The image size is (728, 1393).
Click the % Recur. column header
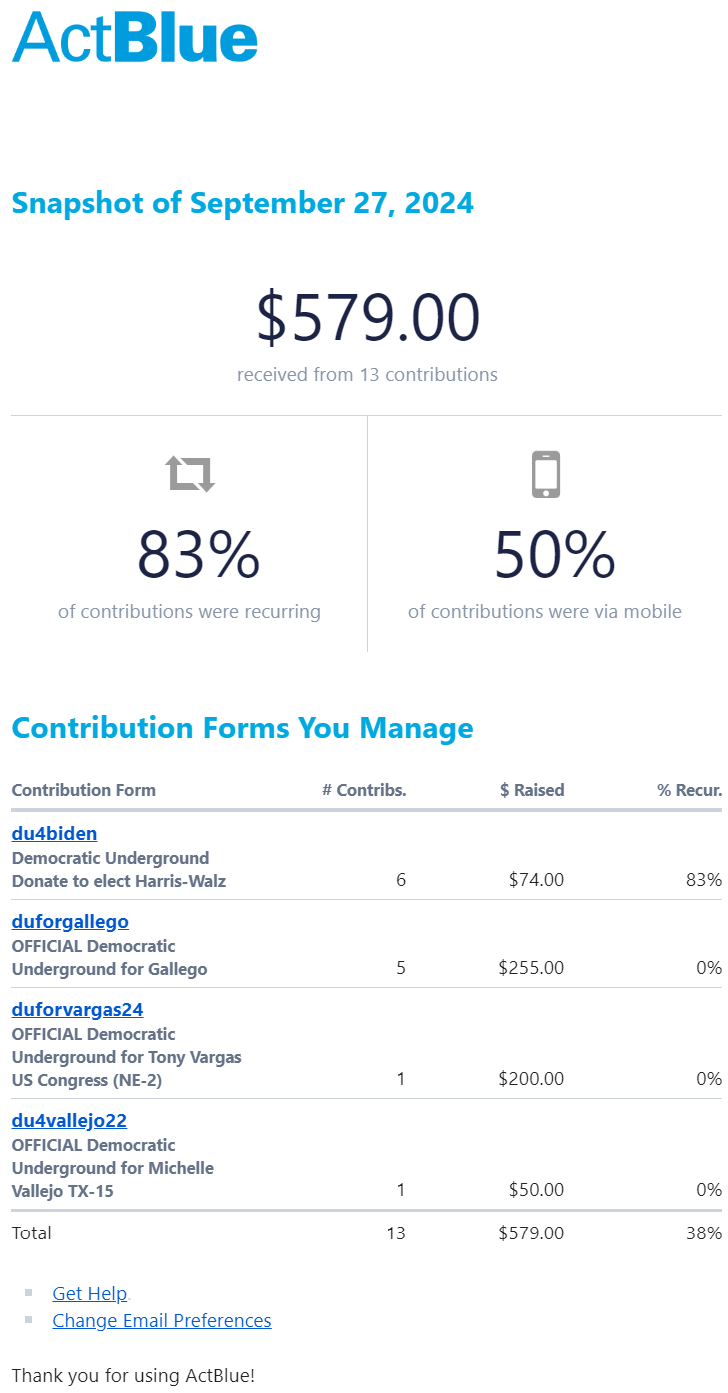[x=689, y=790]
